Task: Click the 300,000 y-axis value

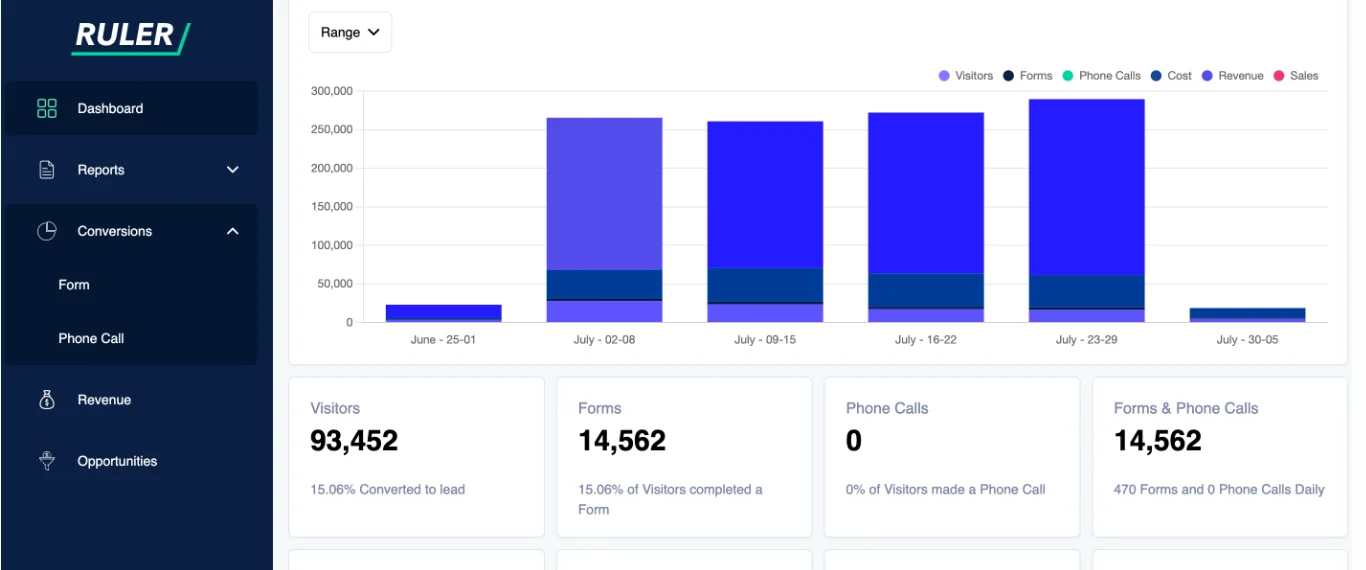Action: (x=331, y=91)
